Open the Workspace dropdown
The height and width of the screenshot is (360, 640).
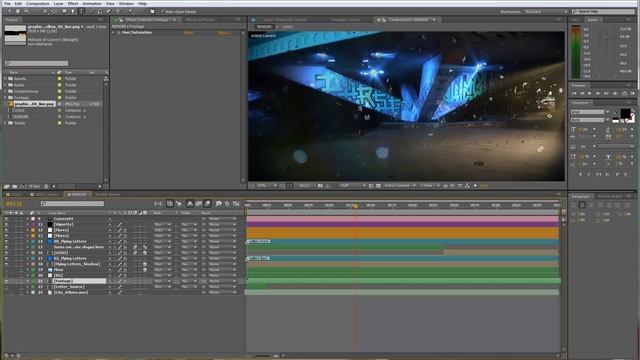point(545,11)
